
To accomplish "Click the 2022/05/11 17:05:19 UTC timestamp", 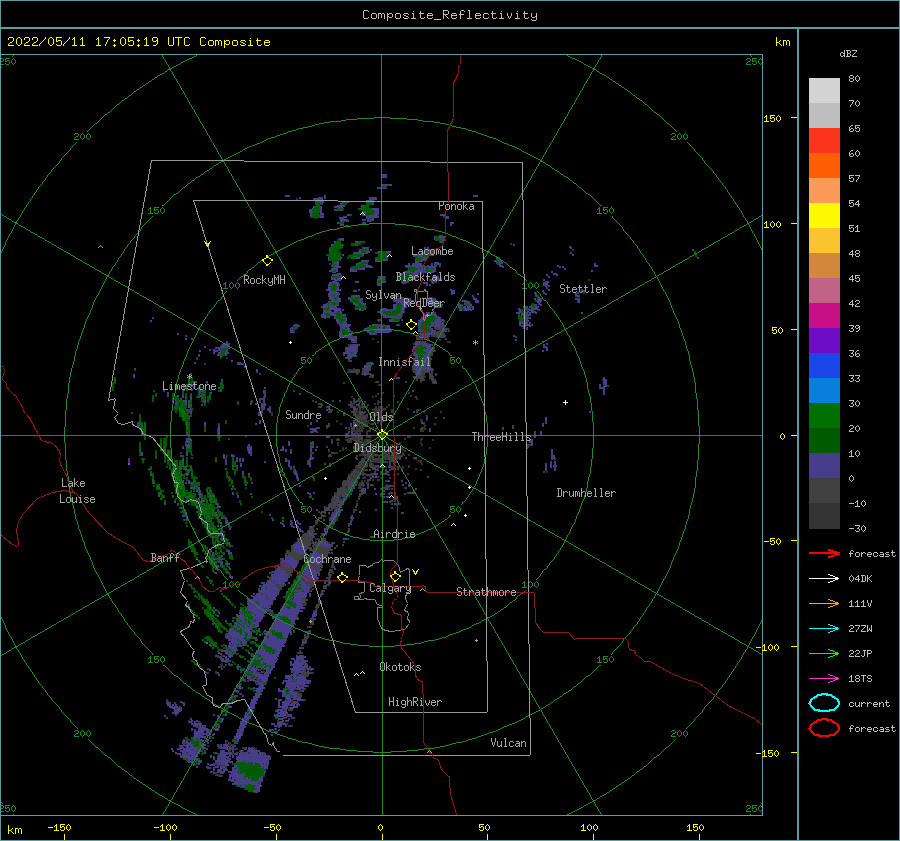I will pyautogui.click(x=99, y=42).
